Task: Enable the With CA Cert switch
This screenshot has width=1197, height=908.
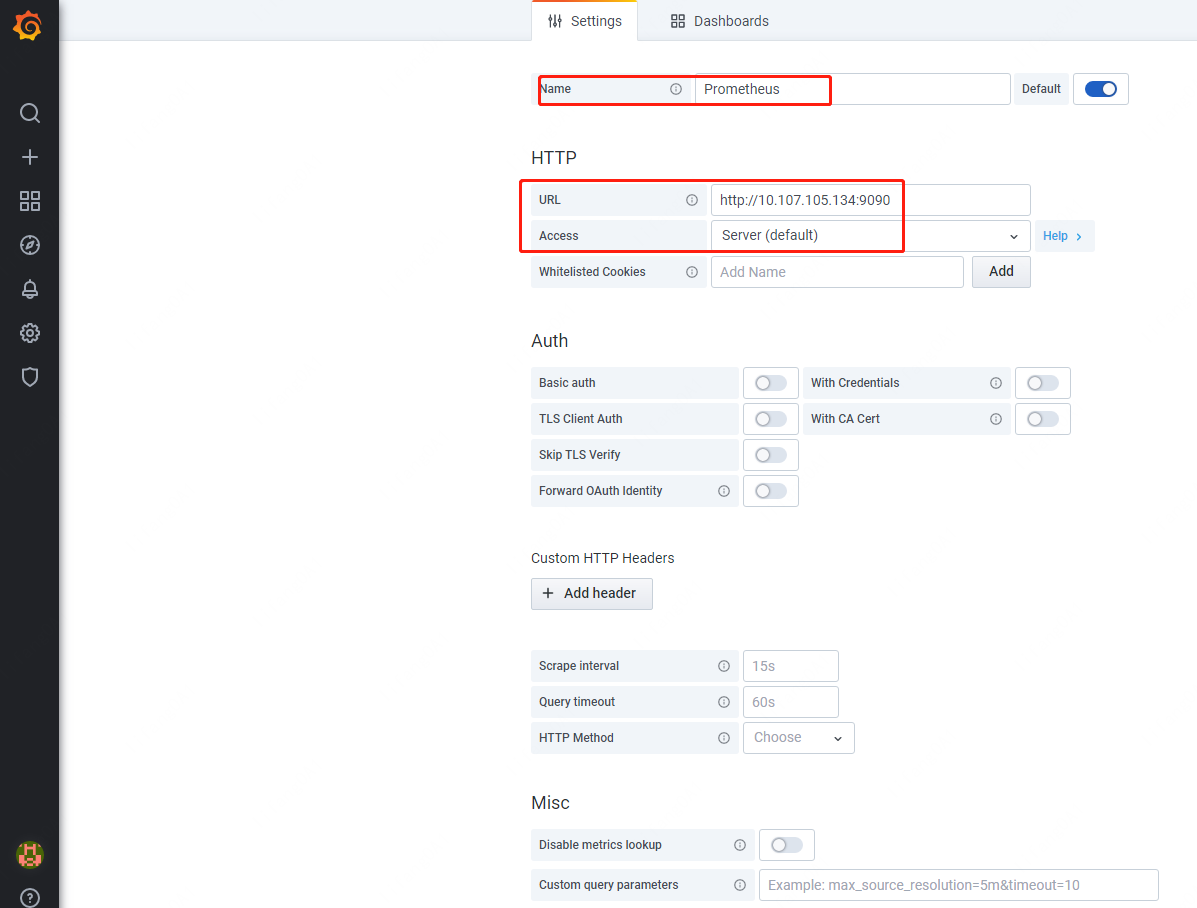Action: coord(1042,419)
